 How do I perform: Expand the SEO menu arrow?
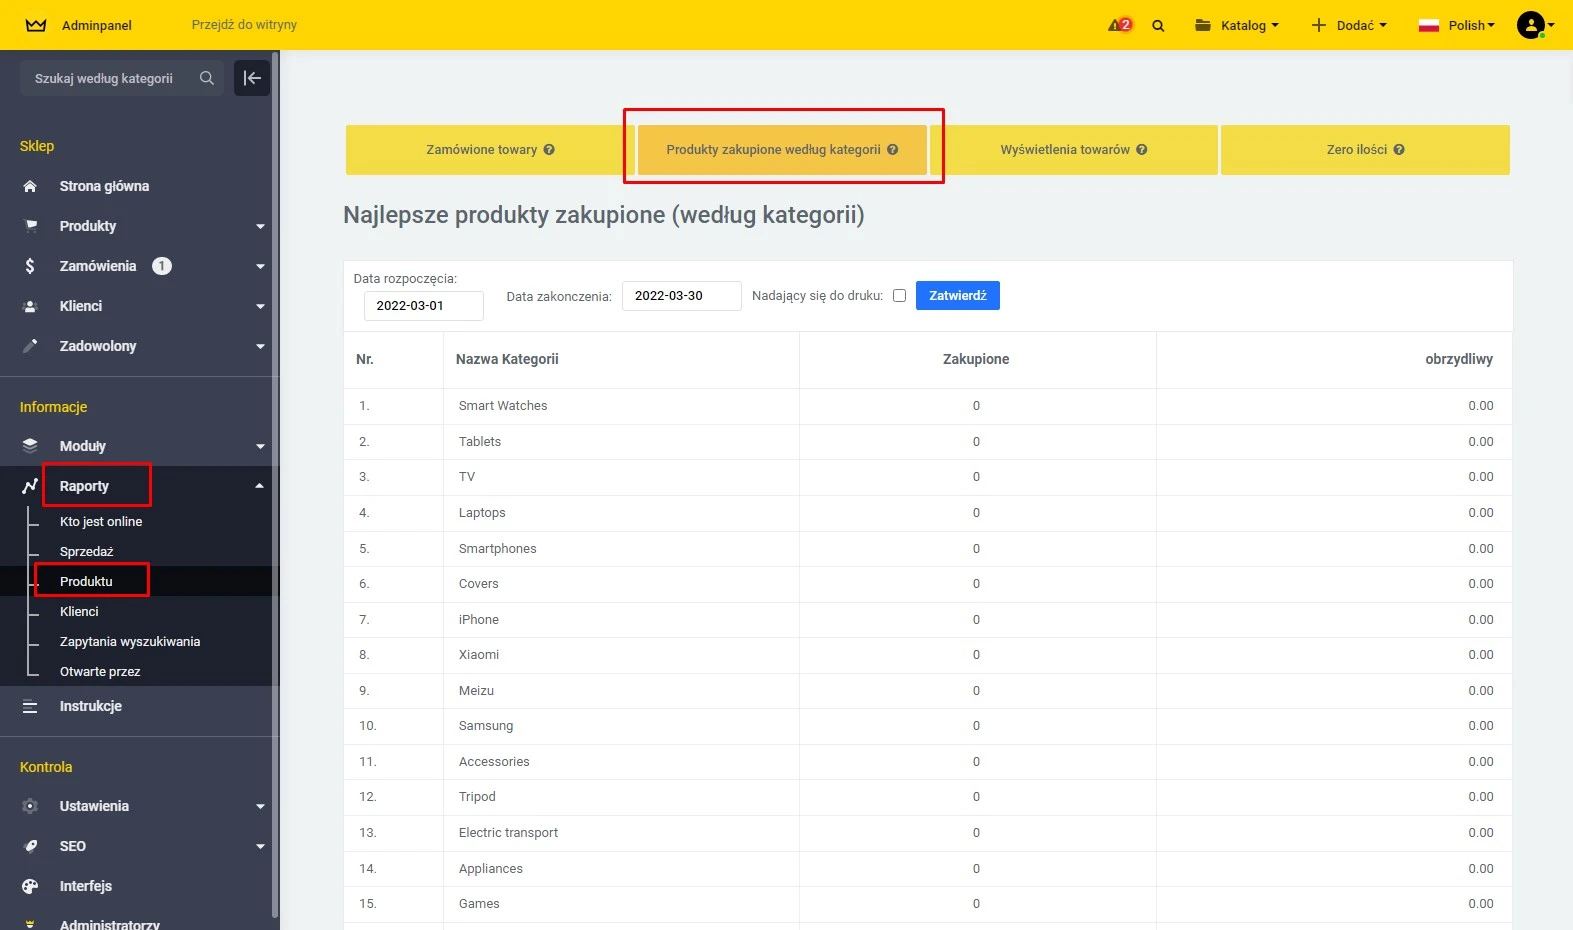(x=260, y=847)
